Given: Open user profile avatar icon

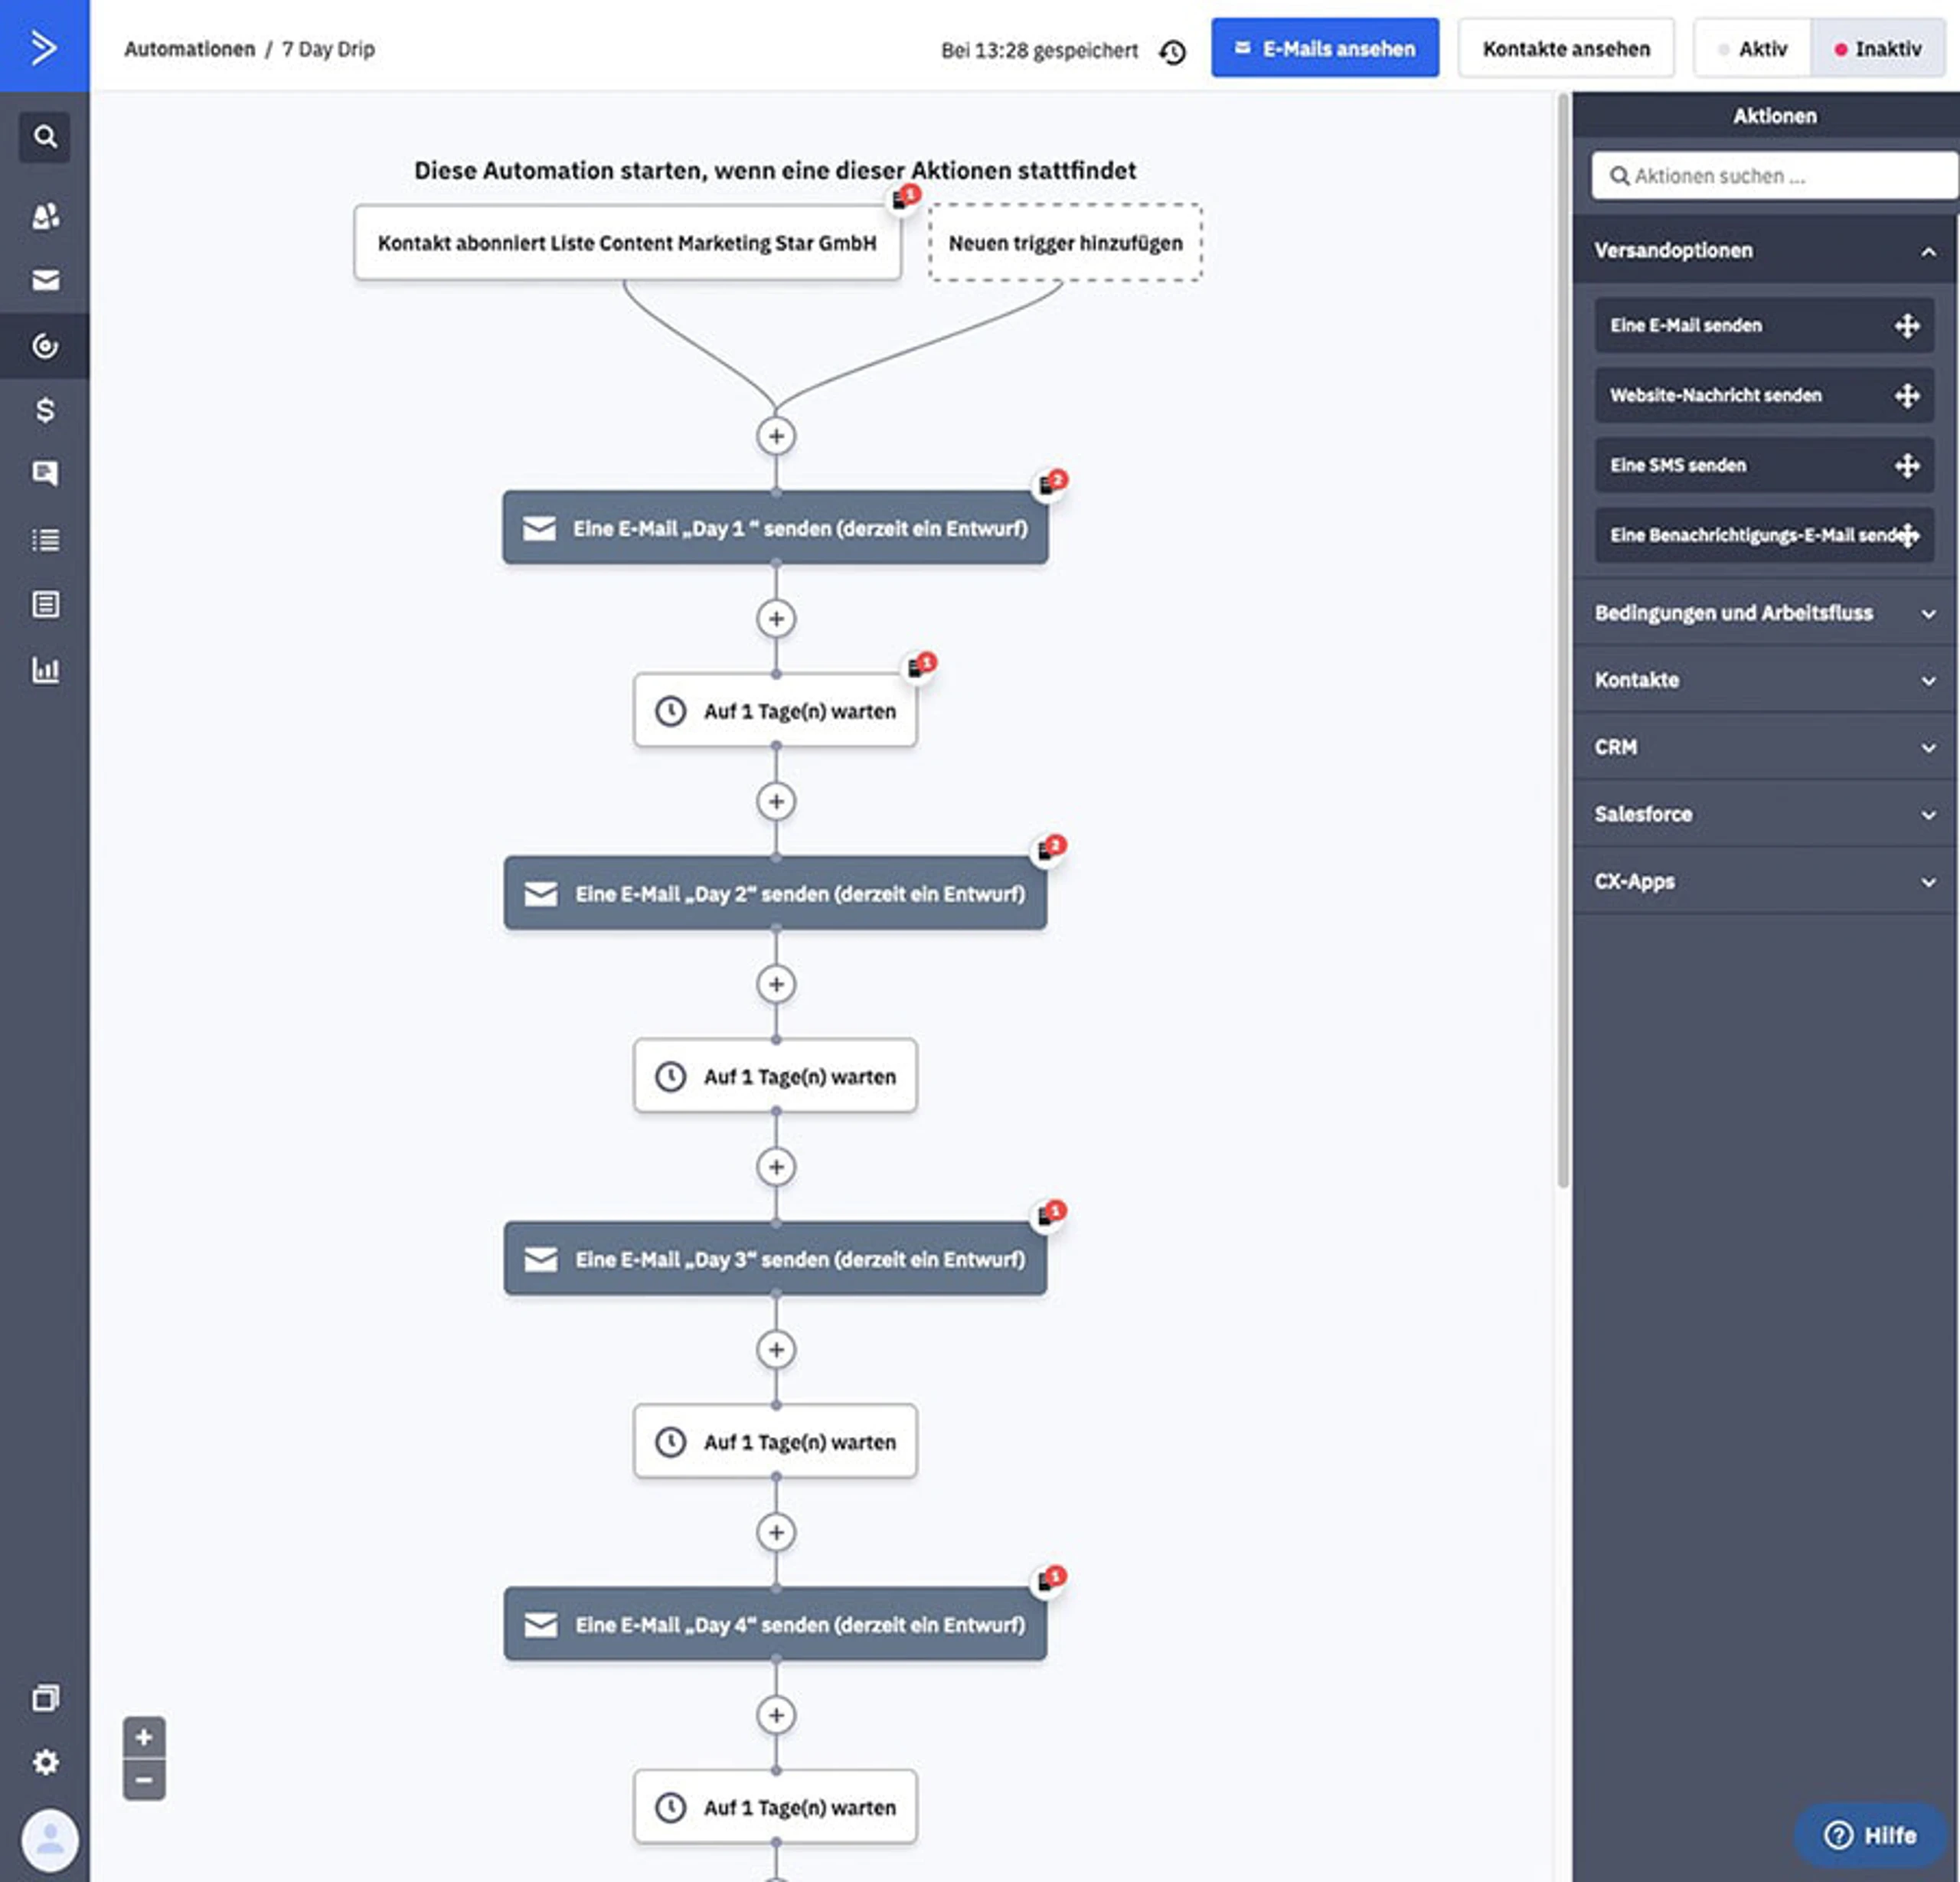Looking at the screenshot, I should tap(49, 1839).
